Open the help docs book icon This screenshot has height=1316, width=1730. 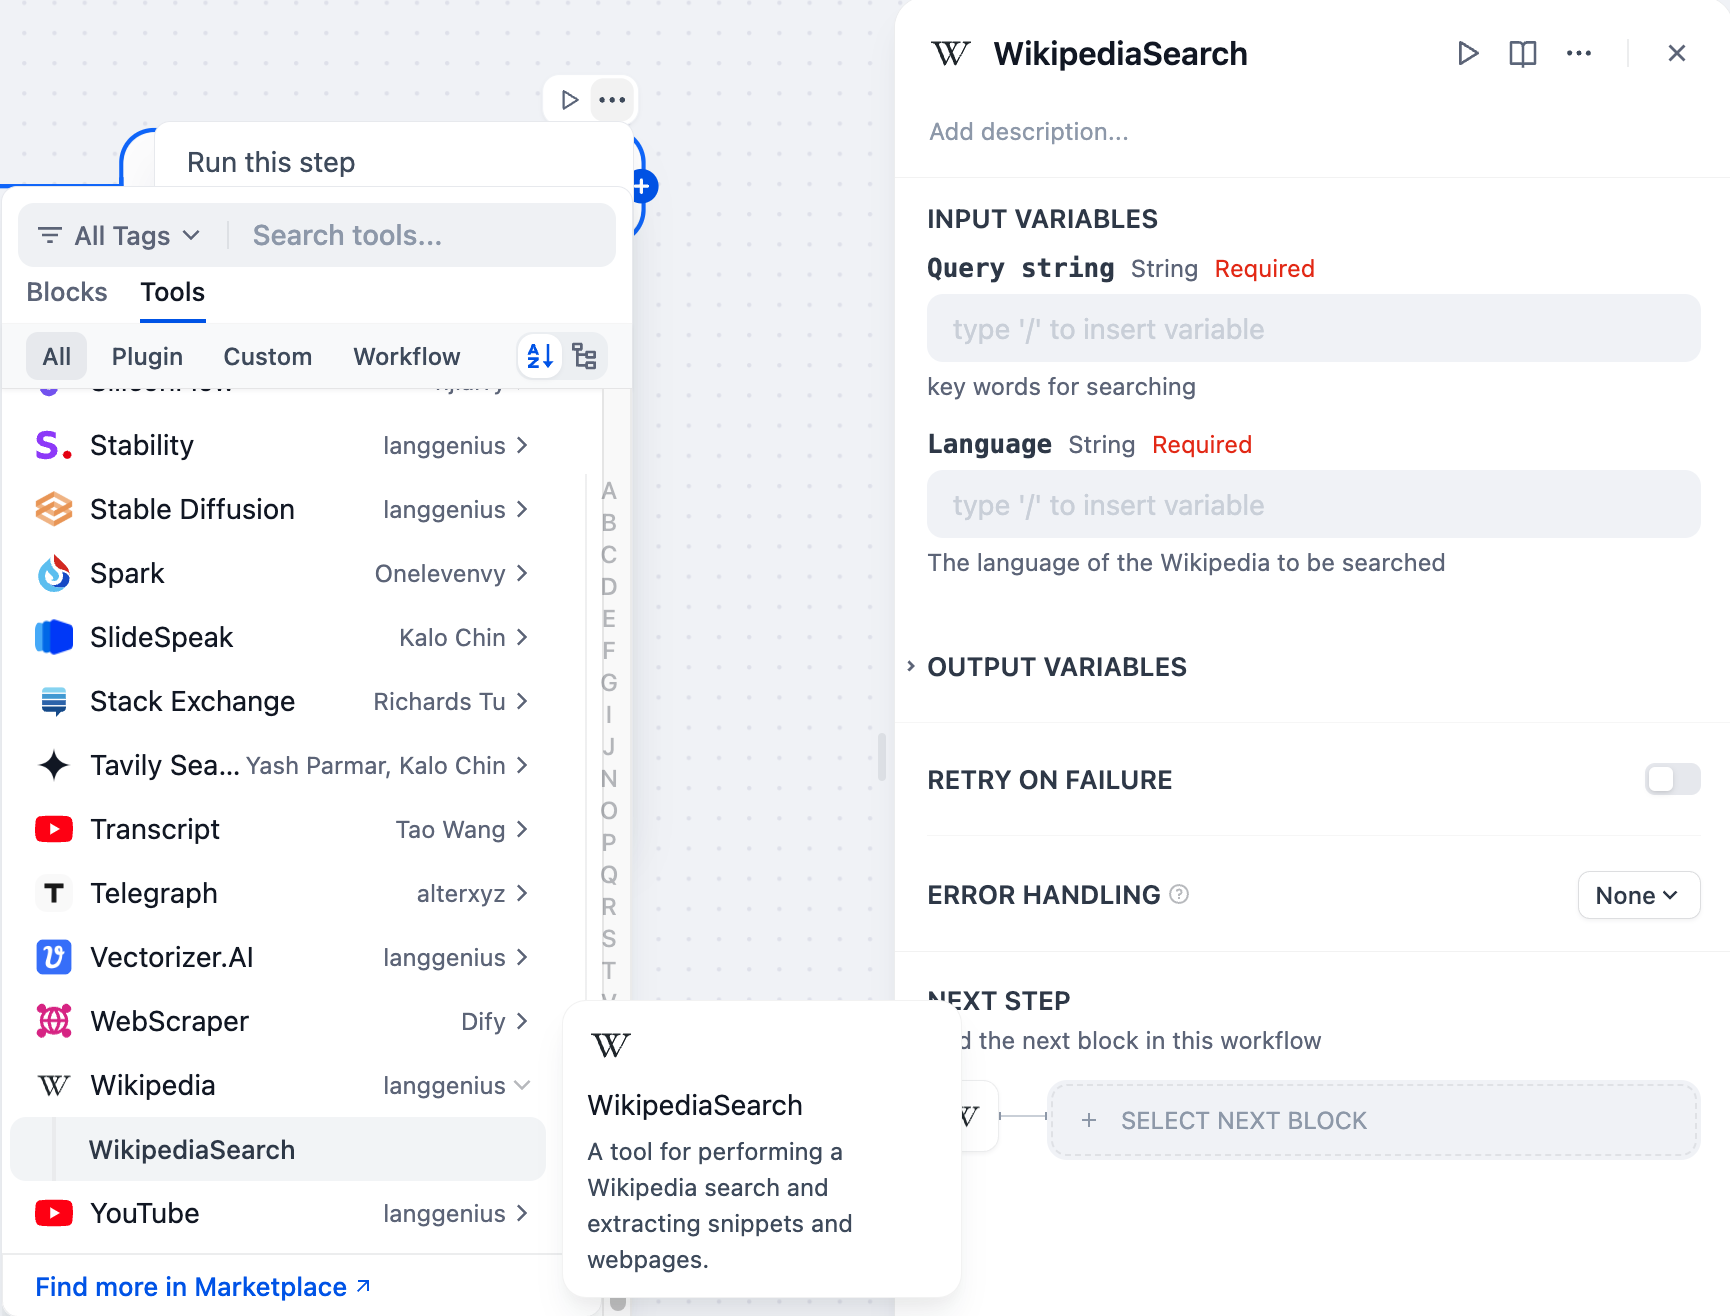point(1522,53)
